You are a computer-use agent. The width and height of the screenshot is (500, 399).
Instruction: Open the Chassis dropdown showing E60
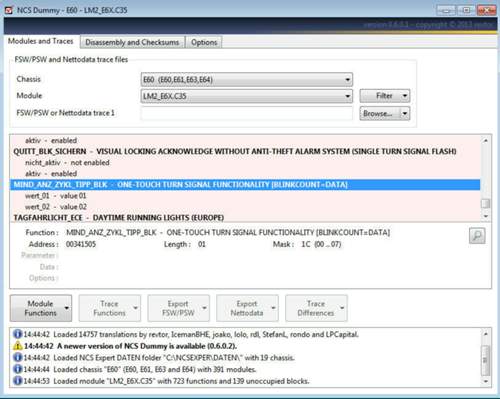coord(247,79)
